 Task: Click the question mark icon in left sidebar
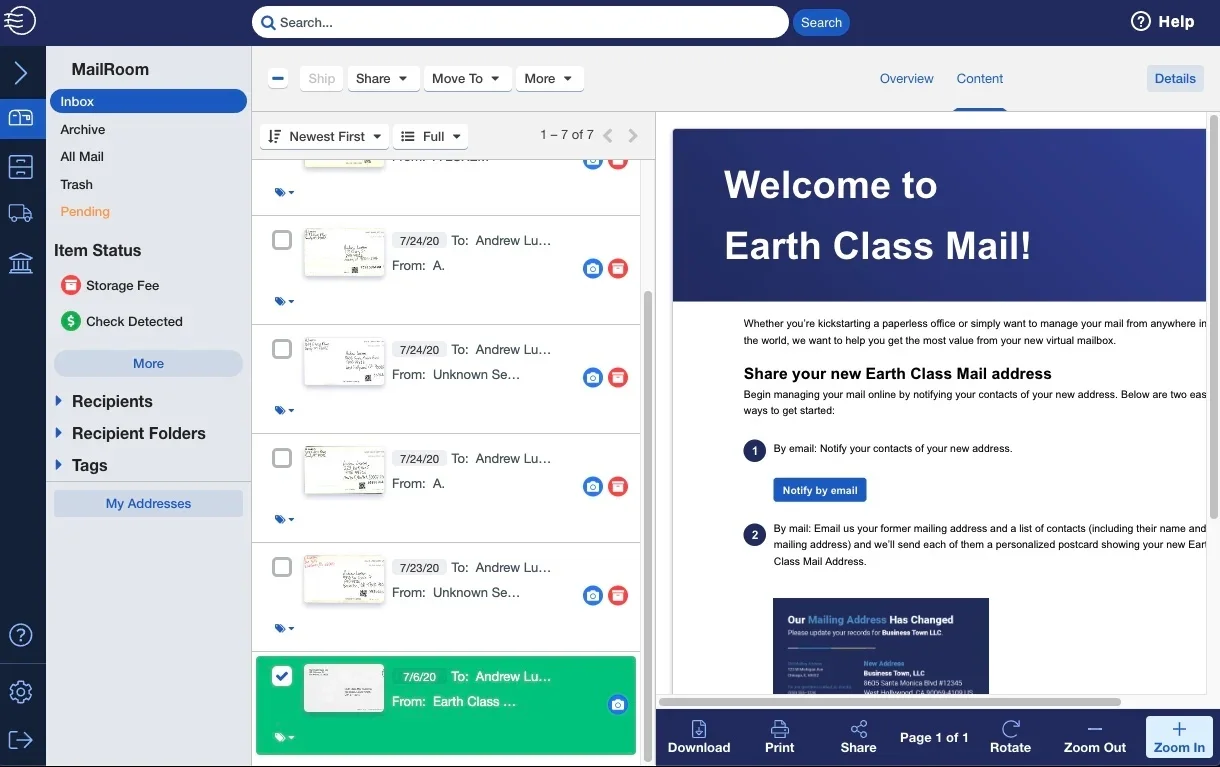[x=21, y=635]
